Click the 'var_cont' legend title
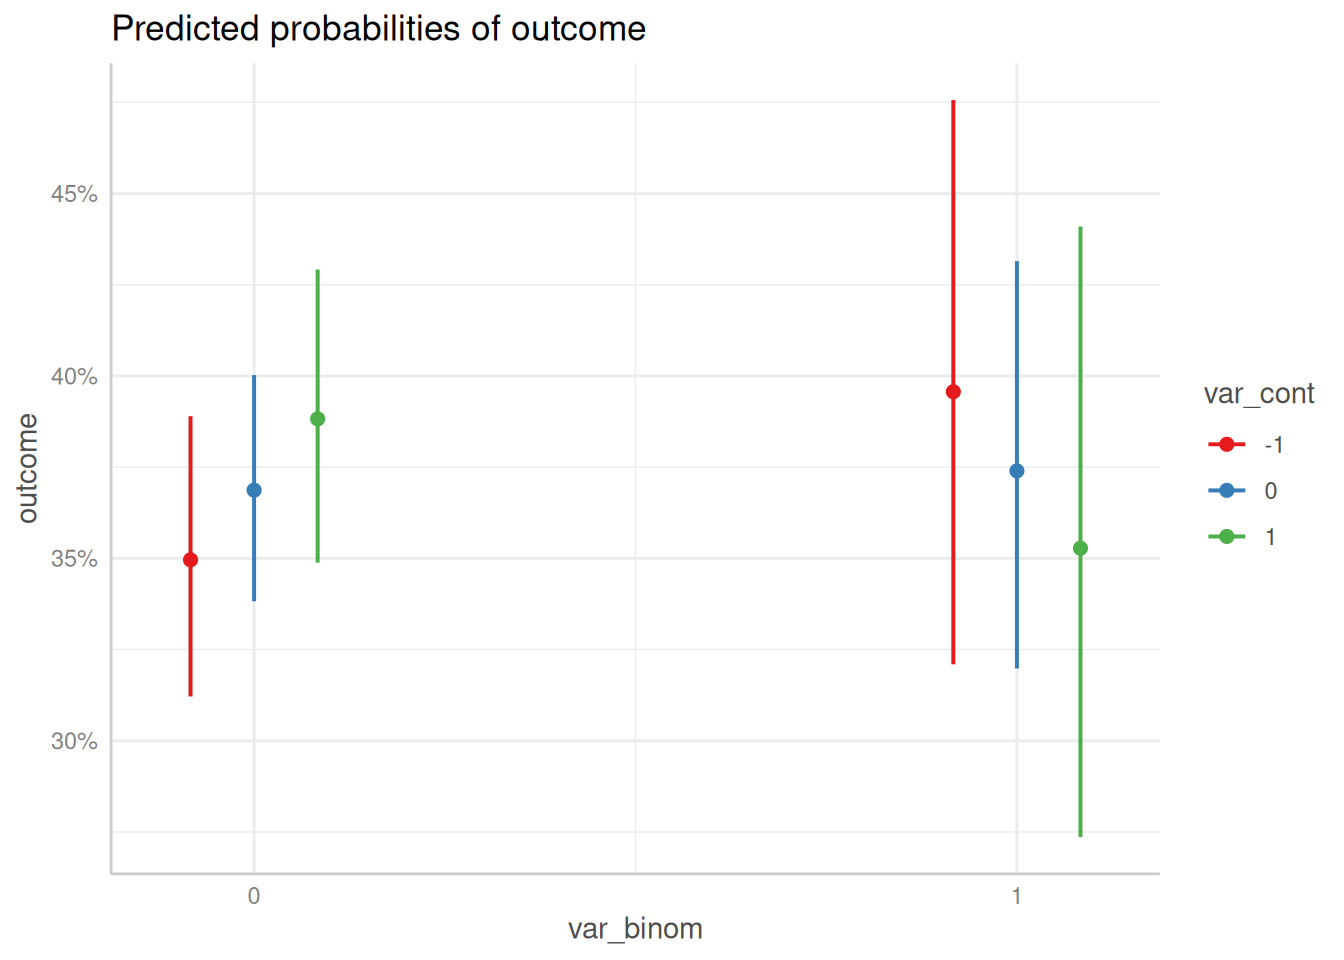The image size is (1344, 960). click(1258, 394)
